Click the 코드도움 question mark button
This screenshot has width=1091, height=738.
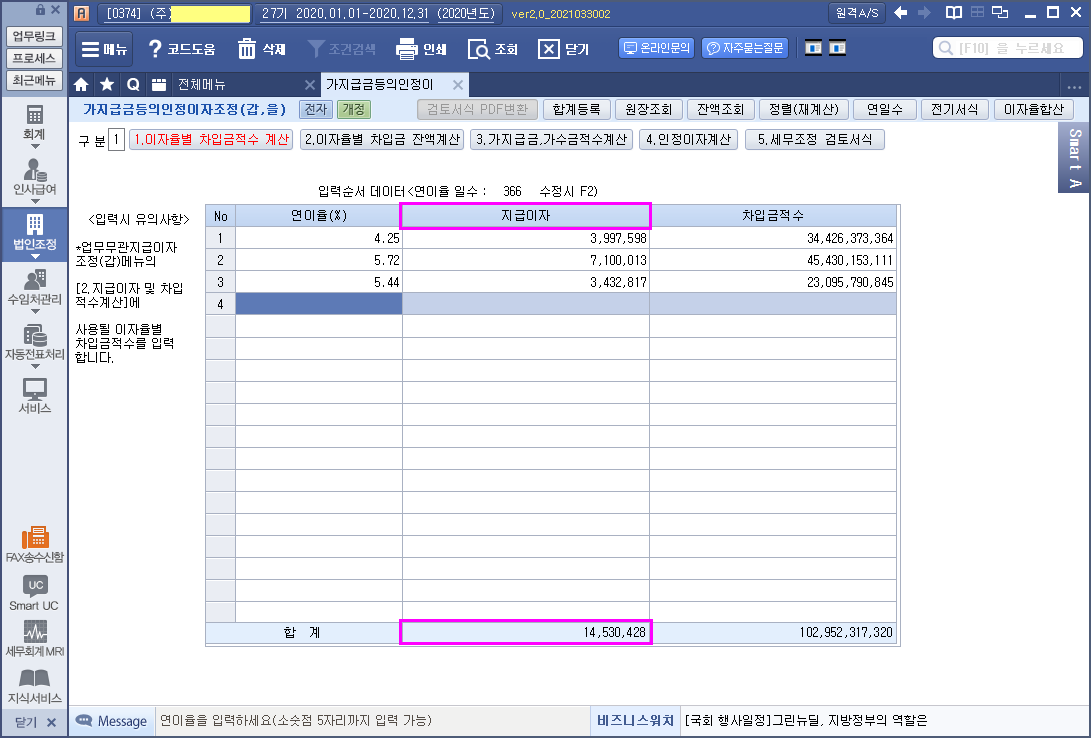tap(182, 49)
